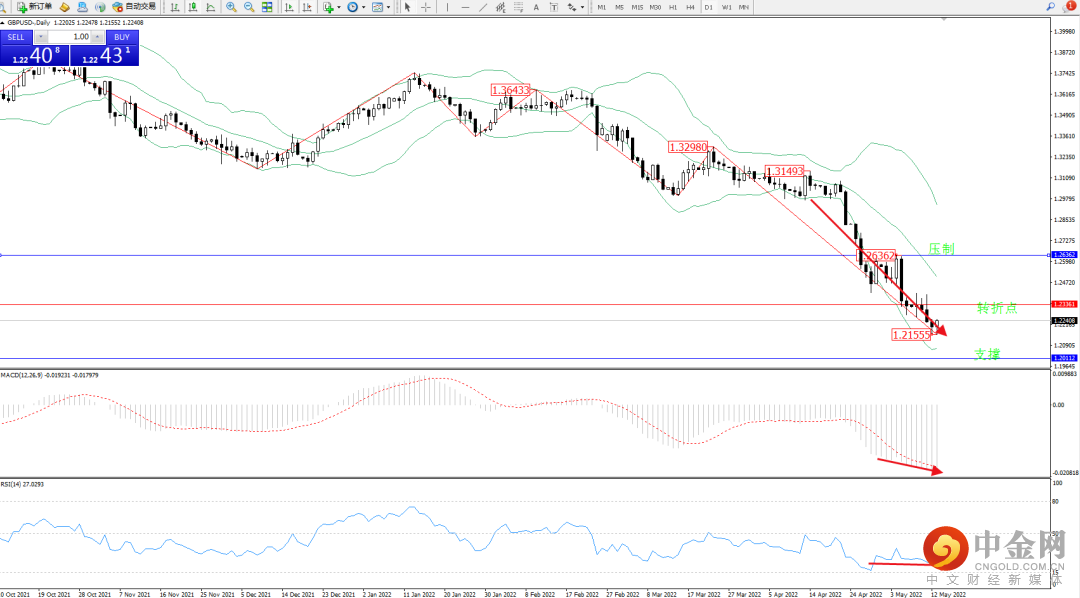This screenshot has height=598, width=1080.
Task: Select the equidistant channel tool
Action: click(501, 7)
